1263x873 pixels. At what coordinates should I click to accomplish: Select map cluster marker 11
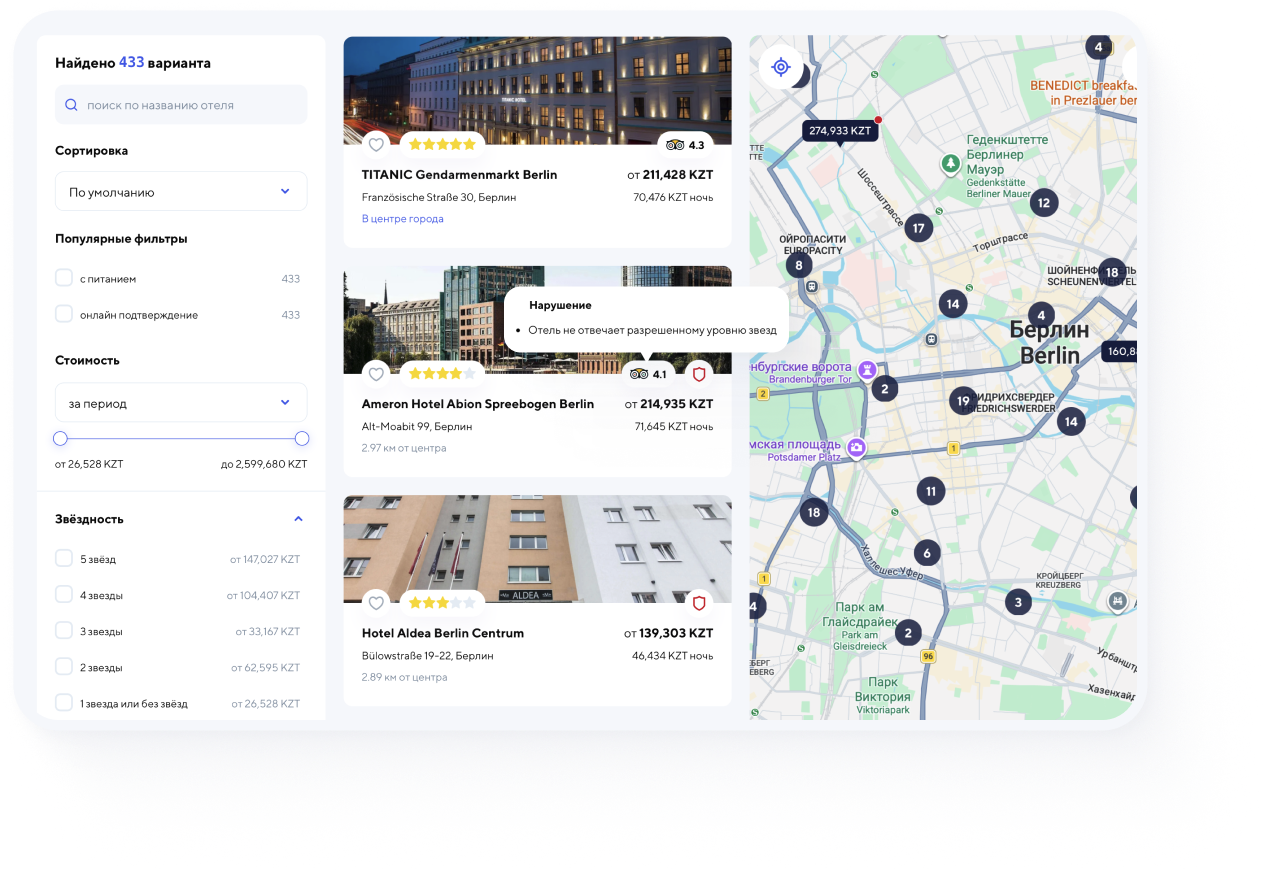coord(931,491)
